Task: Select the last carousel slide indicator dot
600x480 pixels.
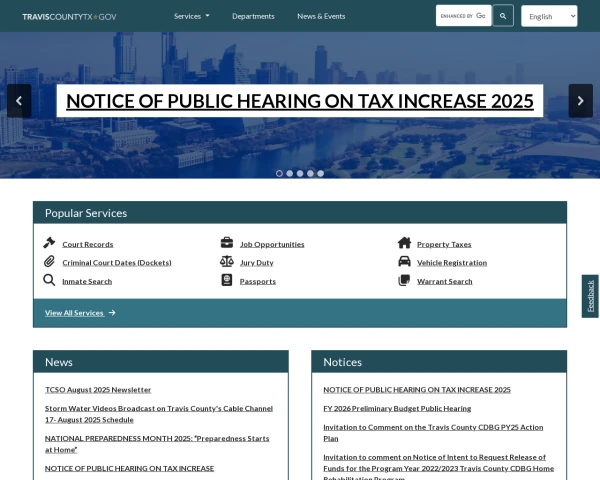Action: (x=320, y=173)
